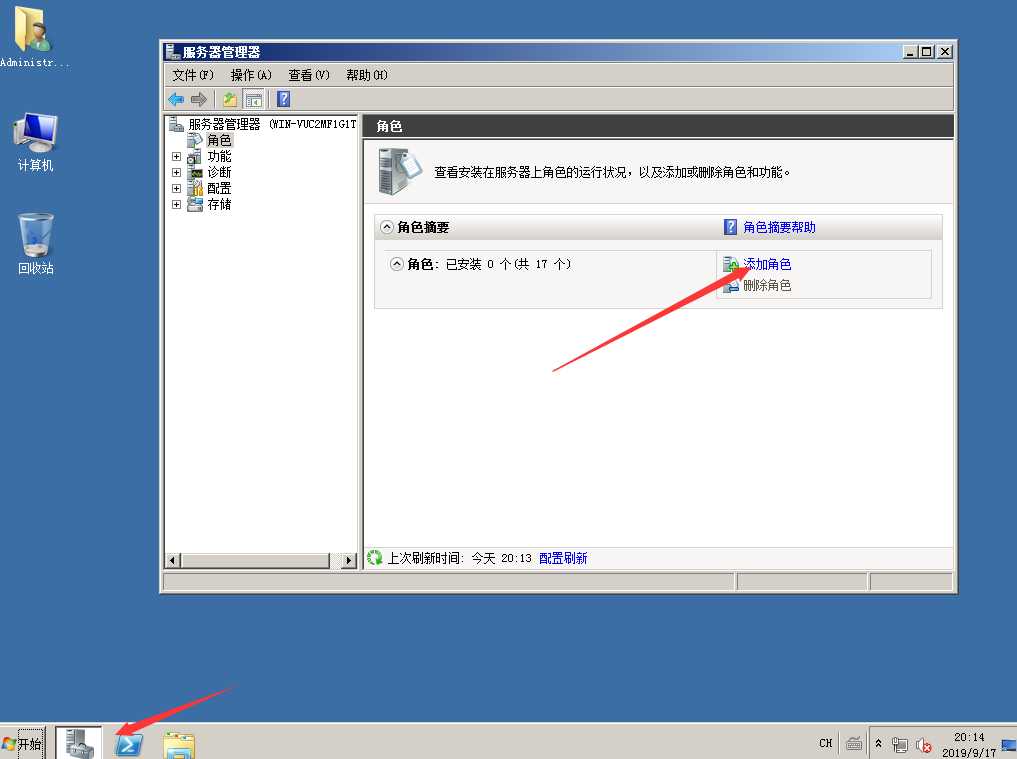Open the Action (操作) menu
This screenshot has height=759, width=1017.
251,75
